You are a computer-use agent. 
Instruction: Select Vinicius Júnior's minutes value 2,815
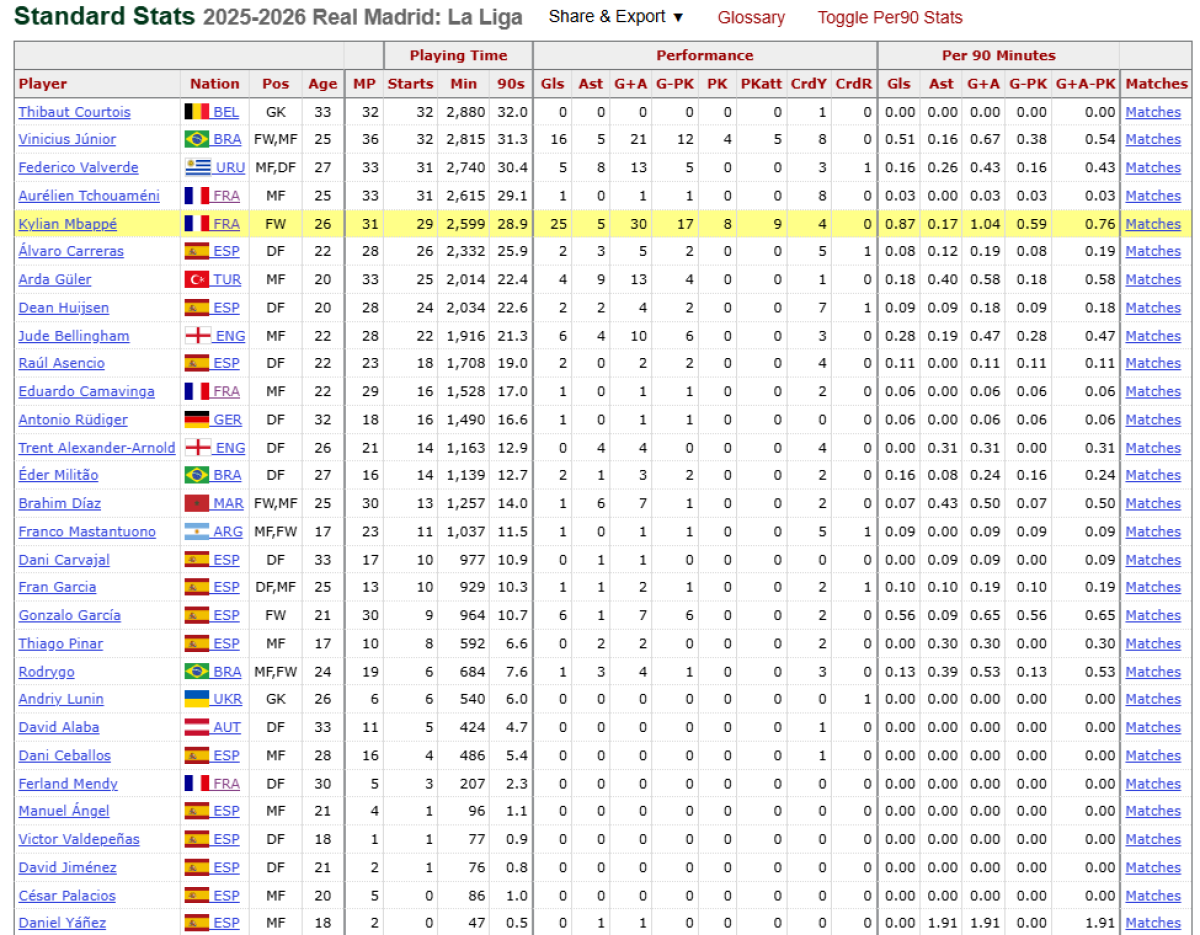(x=465, y=139)
